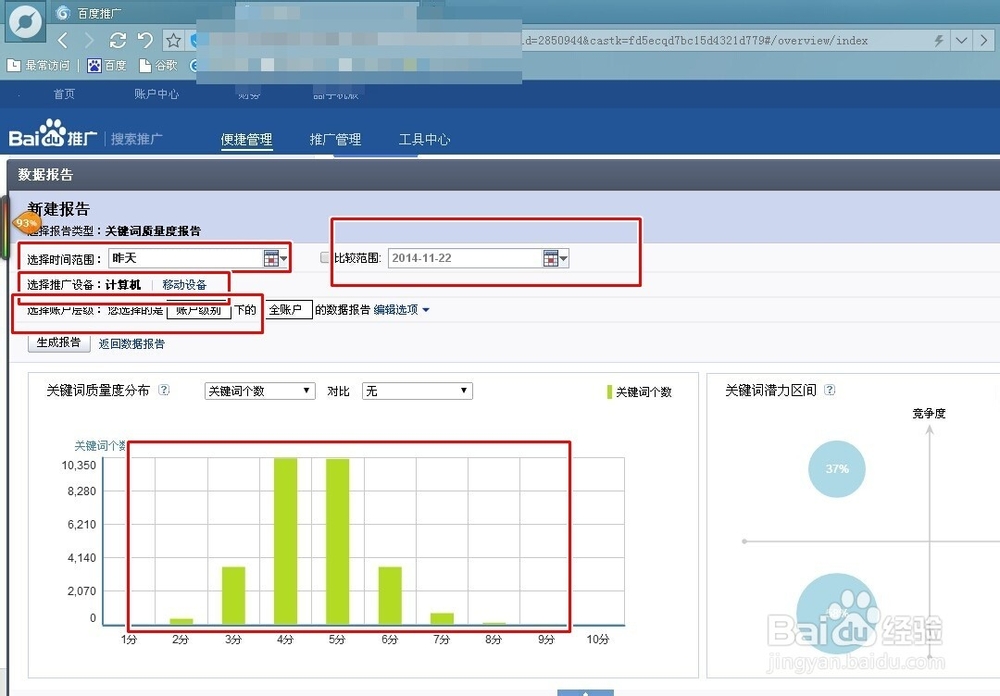Screen dimensions: 1000x696
Task: Click the 竞争度 axis label
Action: [929, 413]
